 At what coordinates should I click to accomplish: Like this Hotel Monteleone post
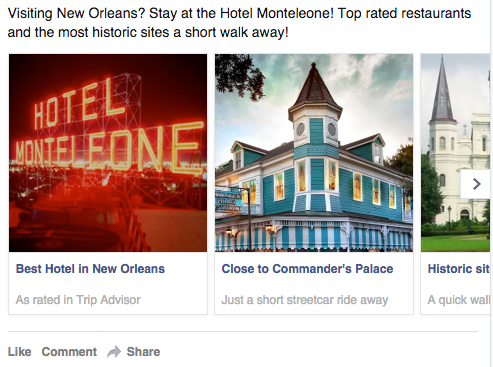(20, 352)
